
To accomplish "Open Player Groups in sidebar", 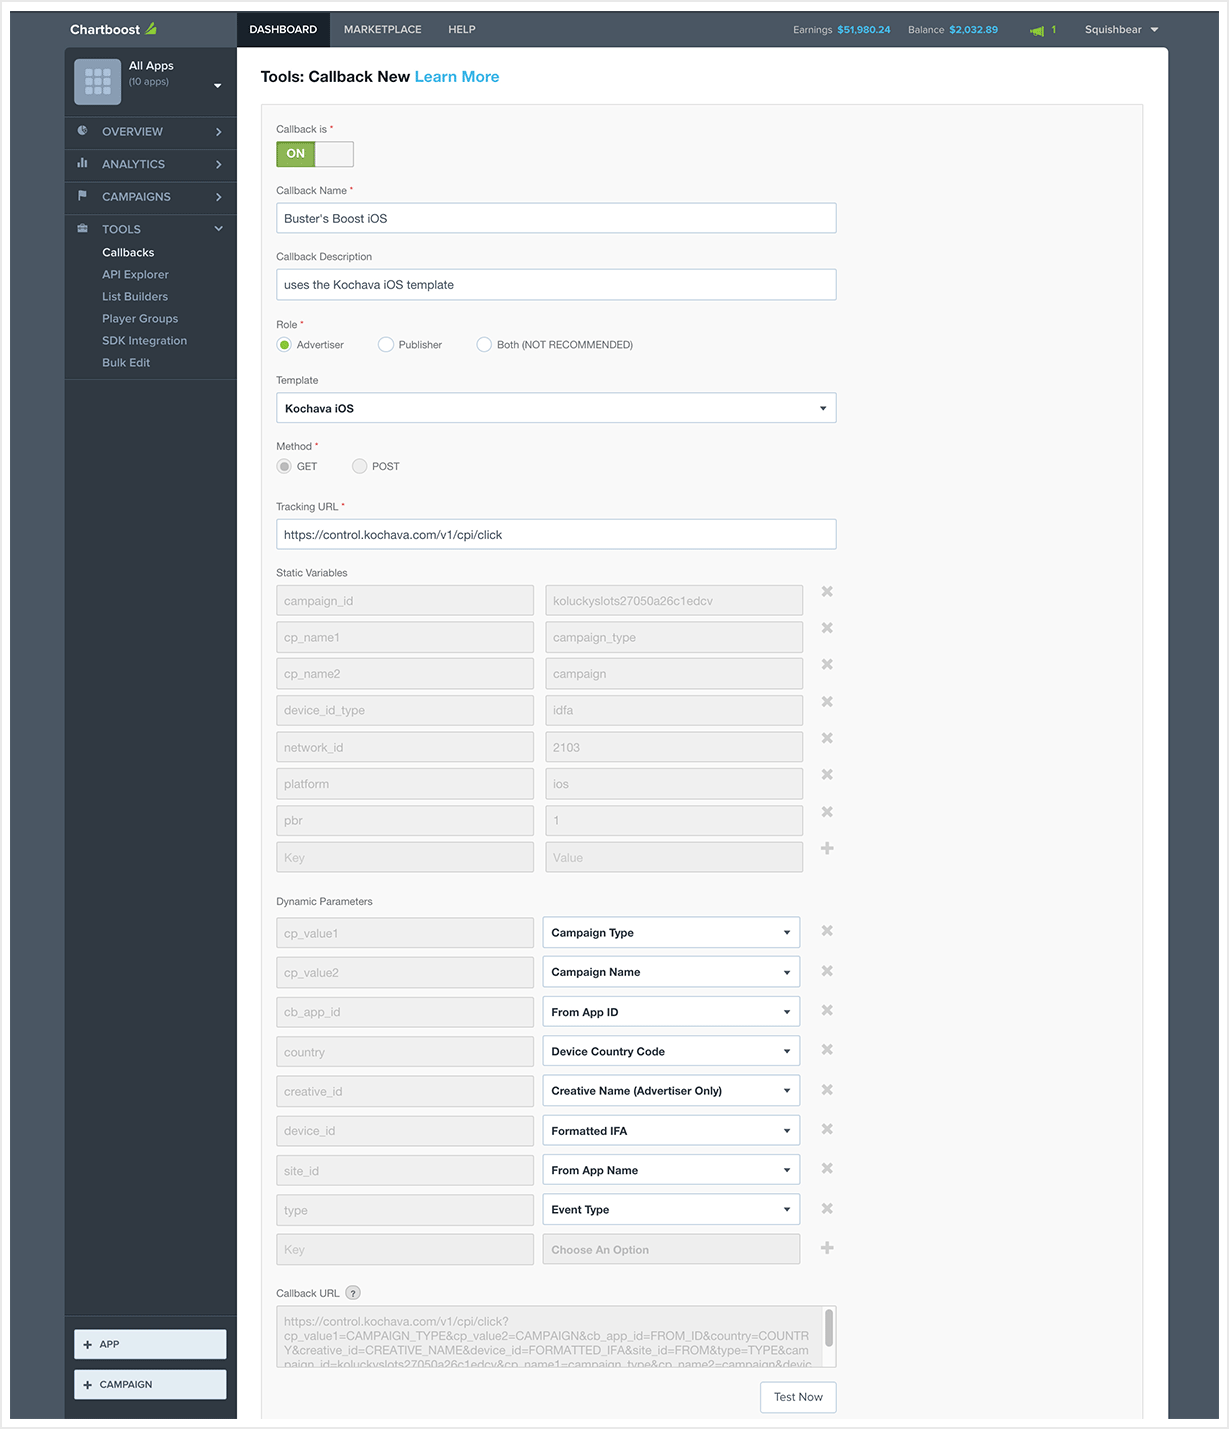I will (140, 319).
